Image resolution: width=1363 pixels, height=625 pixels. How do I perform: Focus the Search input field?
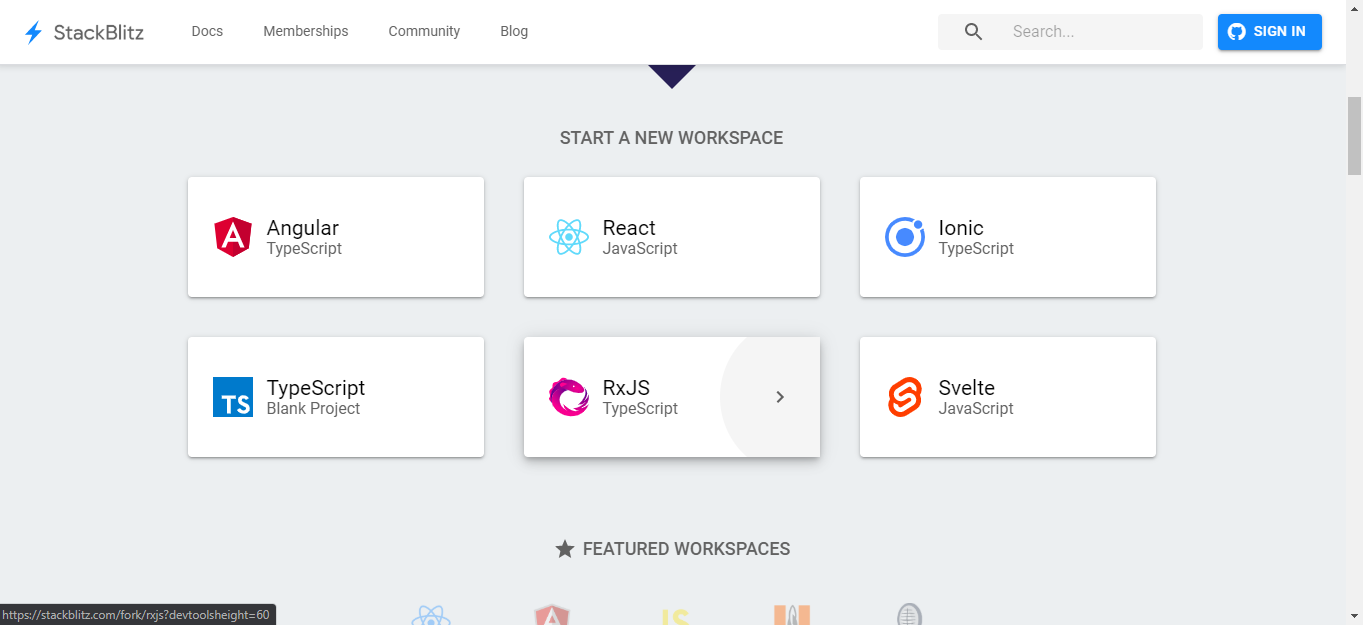(x=1100, y=32)
